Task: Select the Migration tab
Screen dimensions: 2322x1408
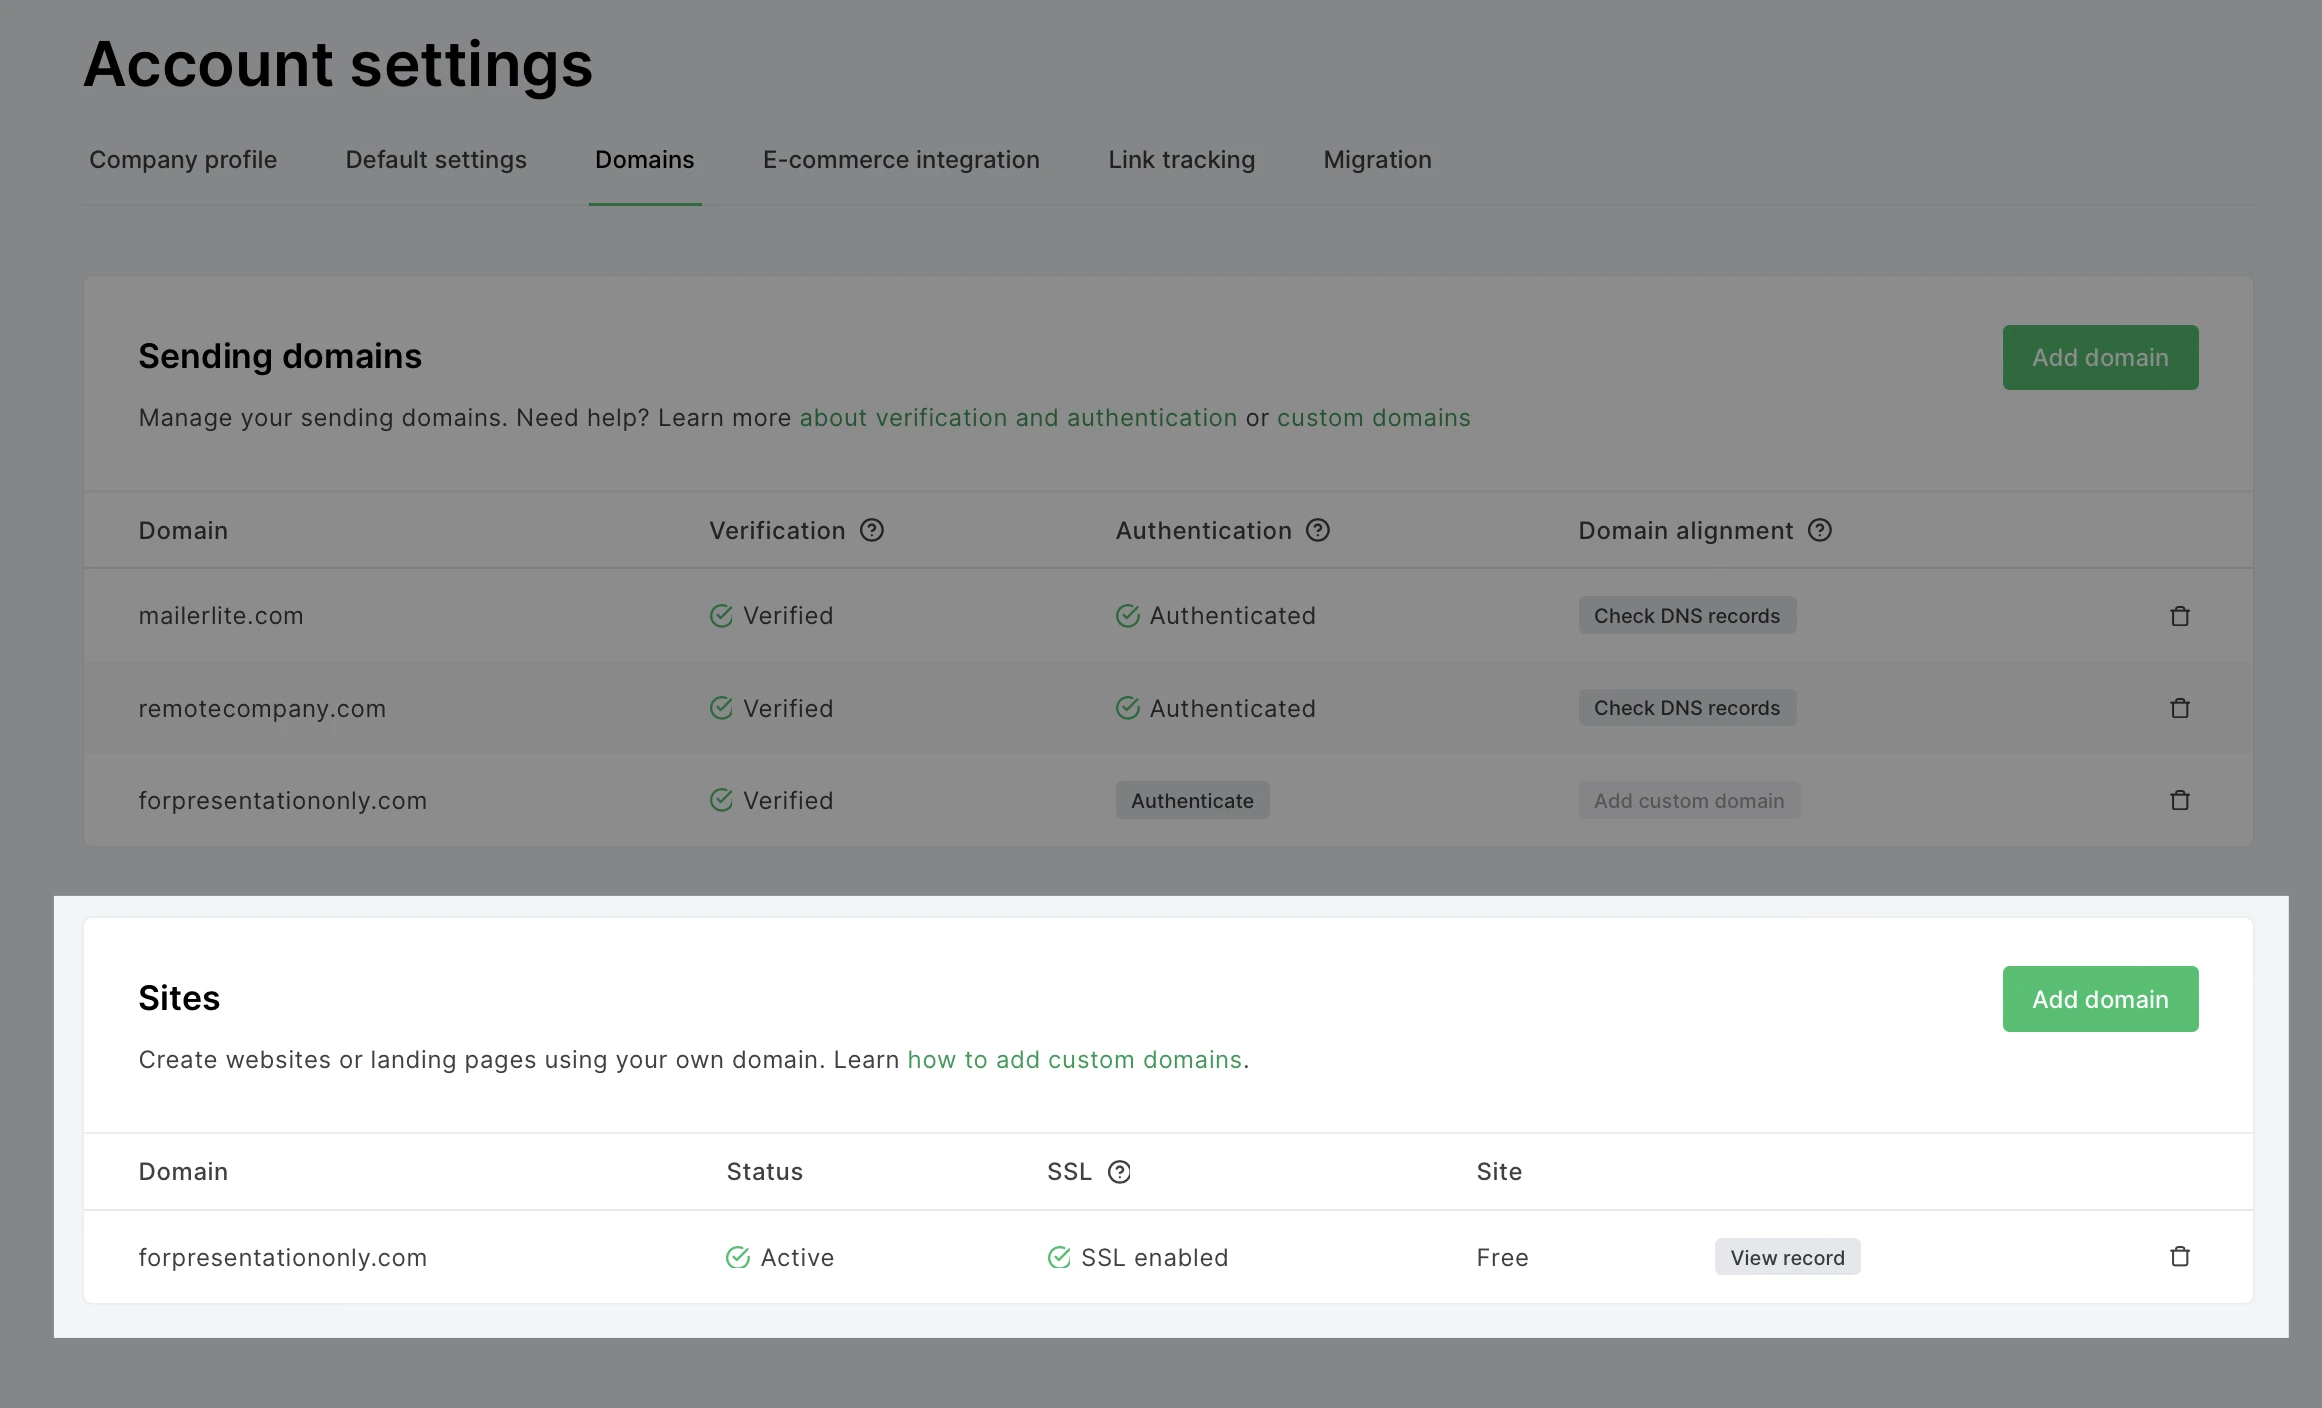Action: (1377, 160)
